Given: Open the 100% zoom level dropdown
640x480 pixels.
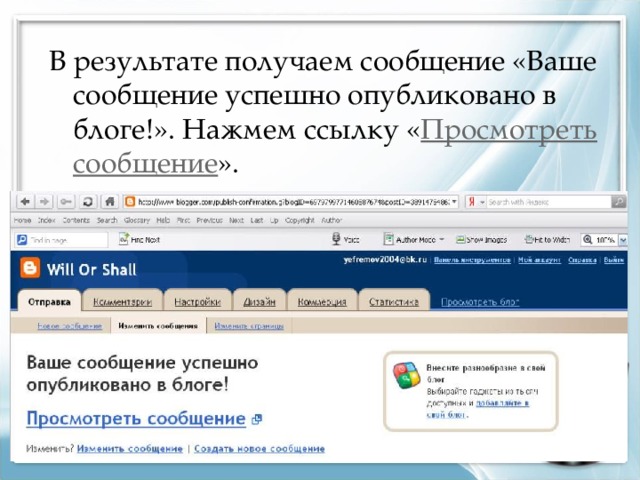Looking at the screenshot, I should click(623, 240).
